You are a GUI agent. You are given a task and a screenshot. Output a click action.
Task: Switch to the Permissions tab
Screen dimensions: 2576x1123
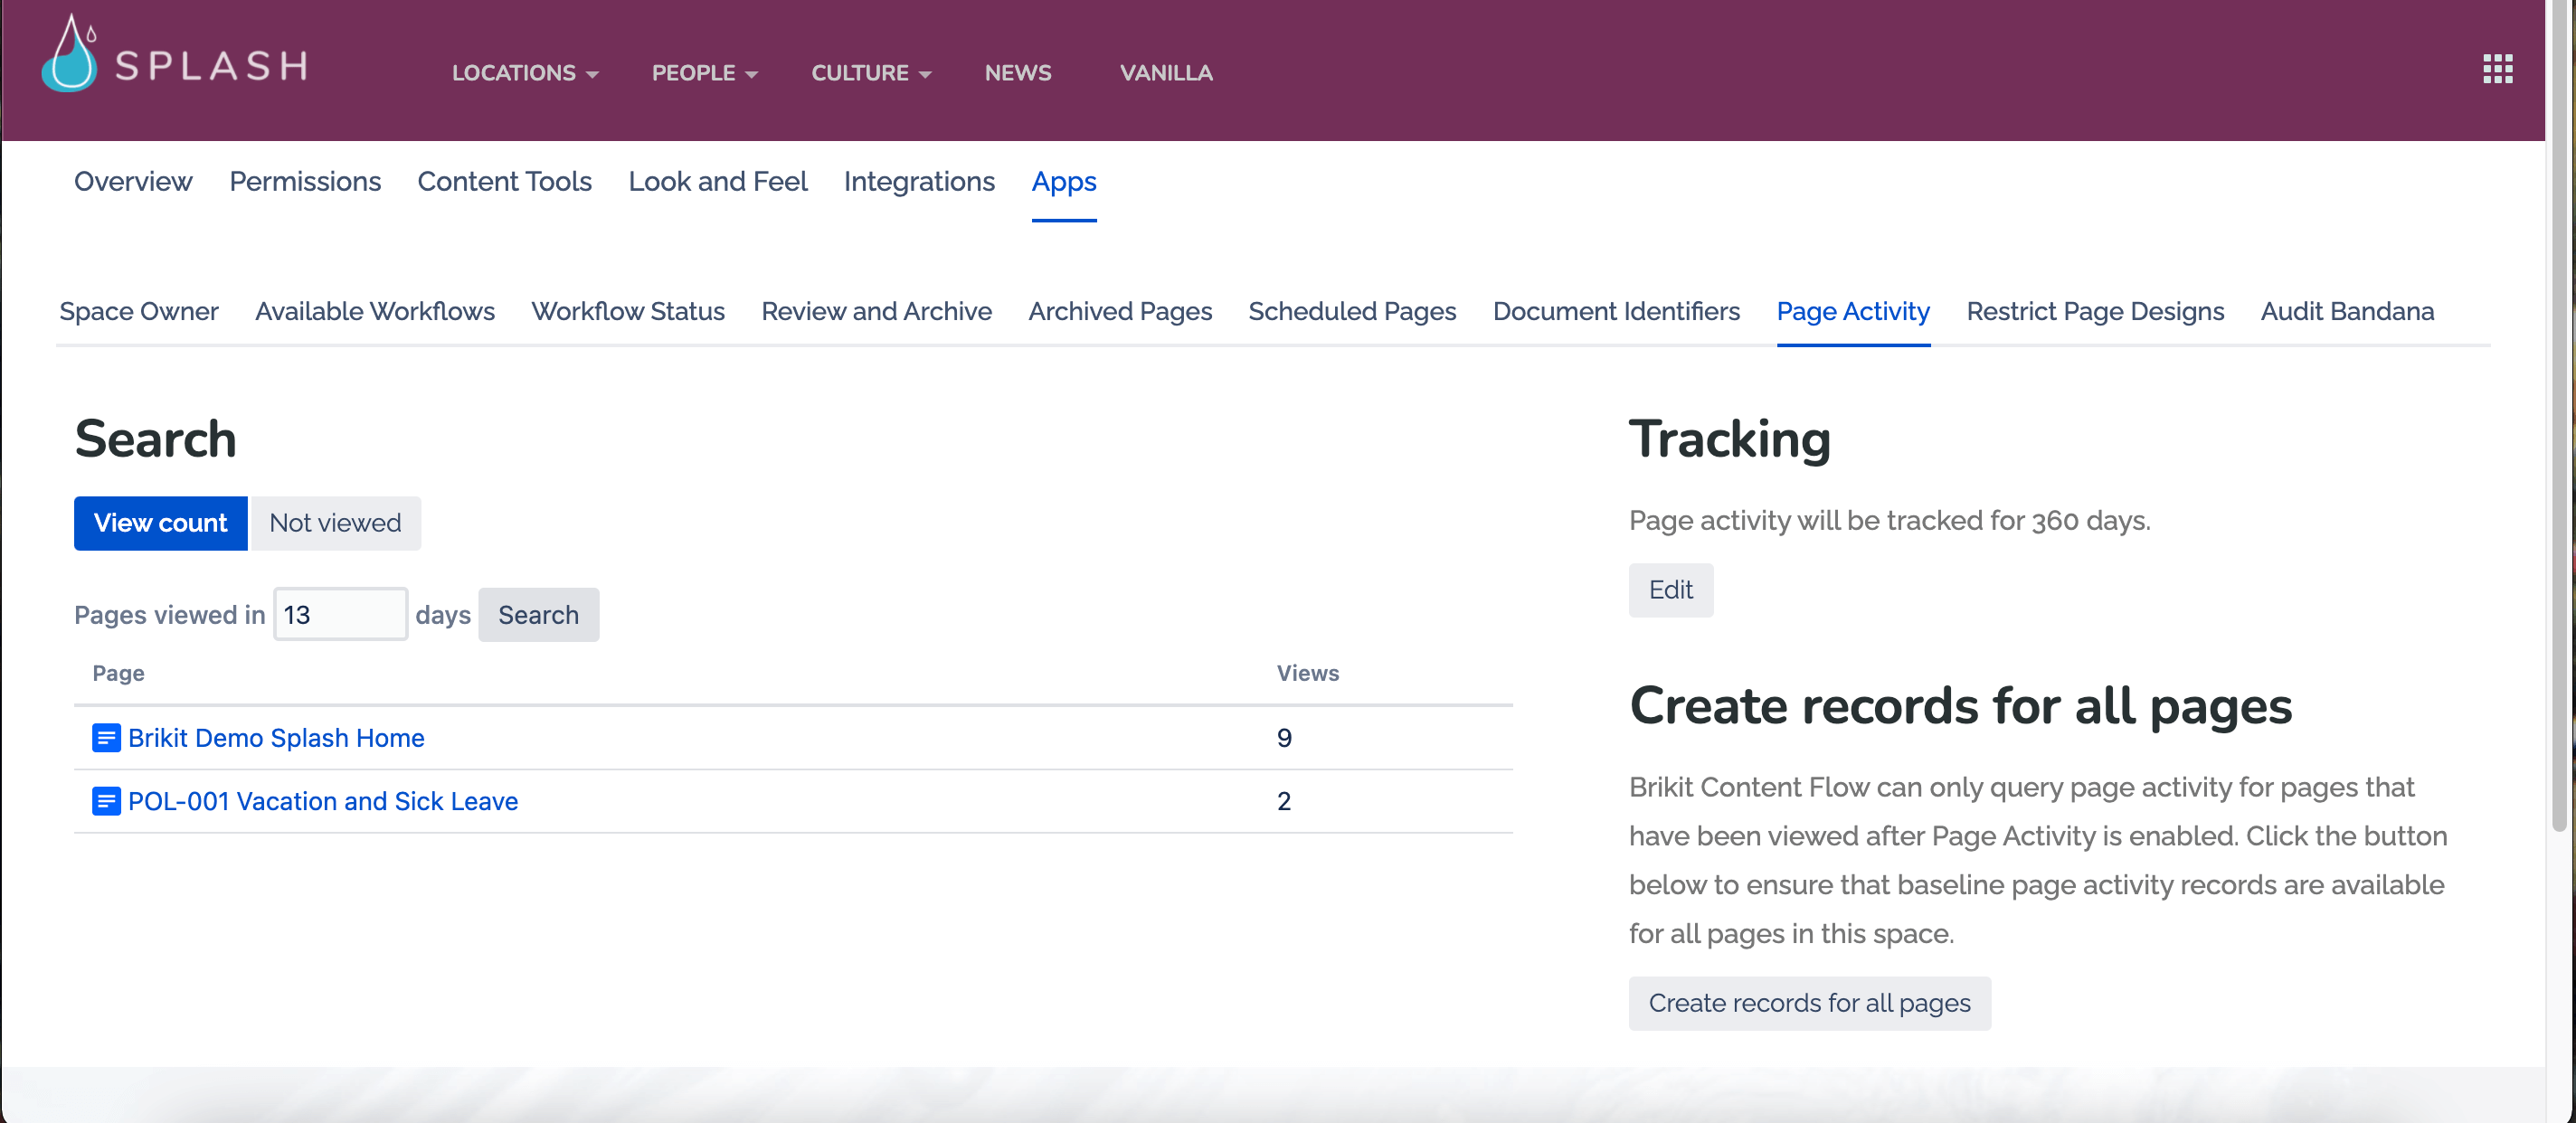point(305,181)
